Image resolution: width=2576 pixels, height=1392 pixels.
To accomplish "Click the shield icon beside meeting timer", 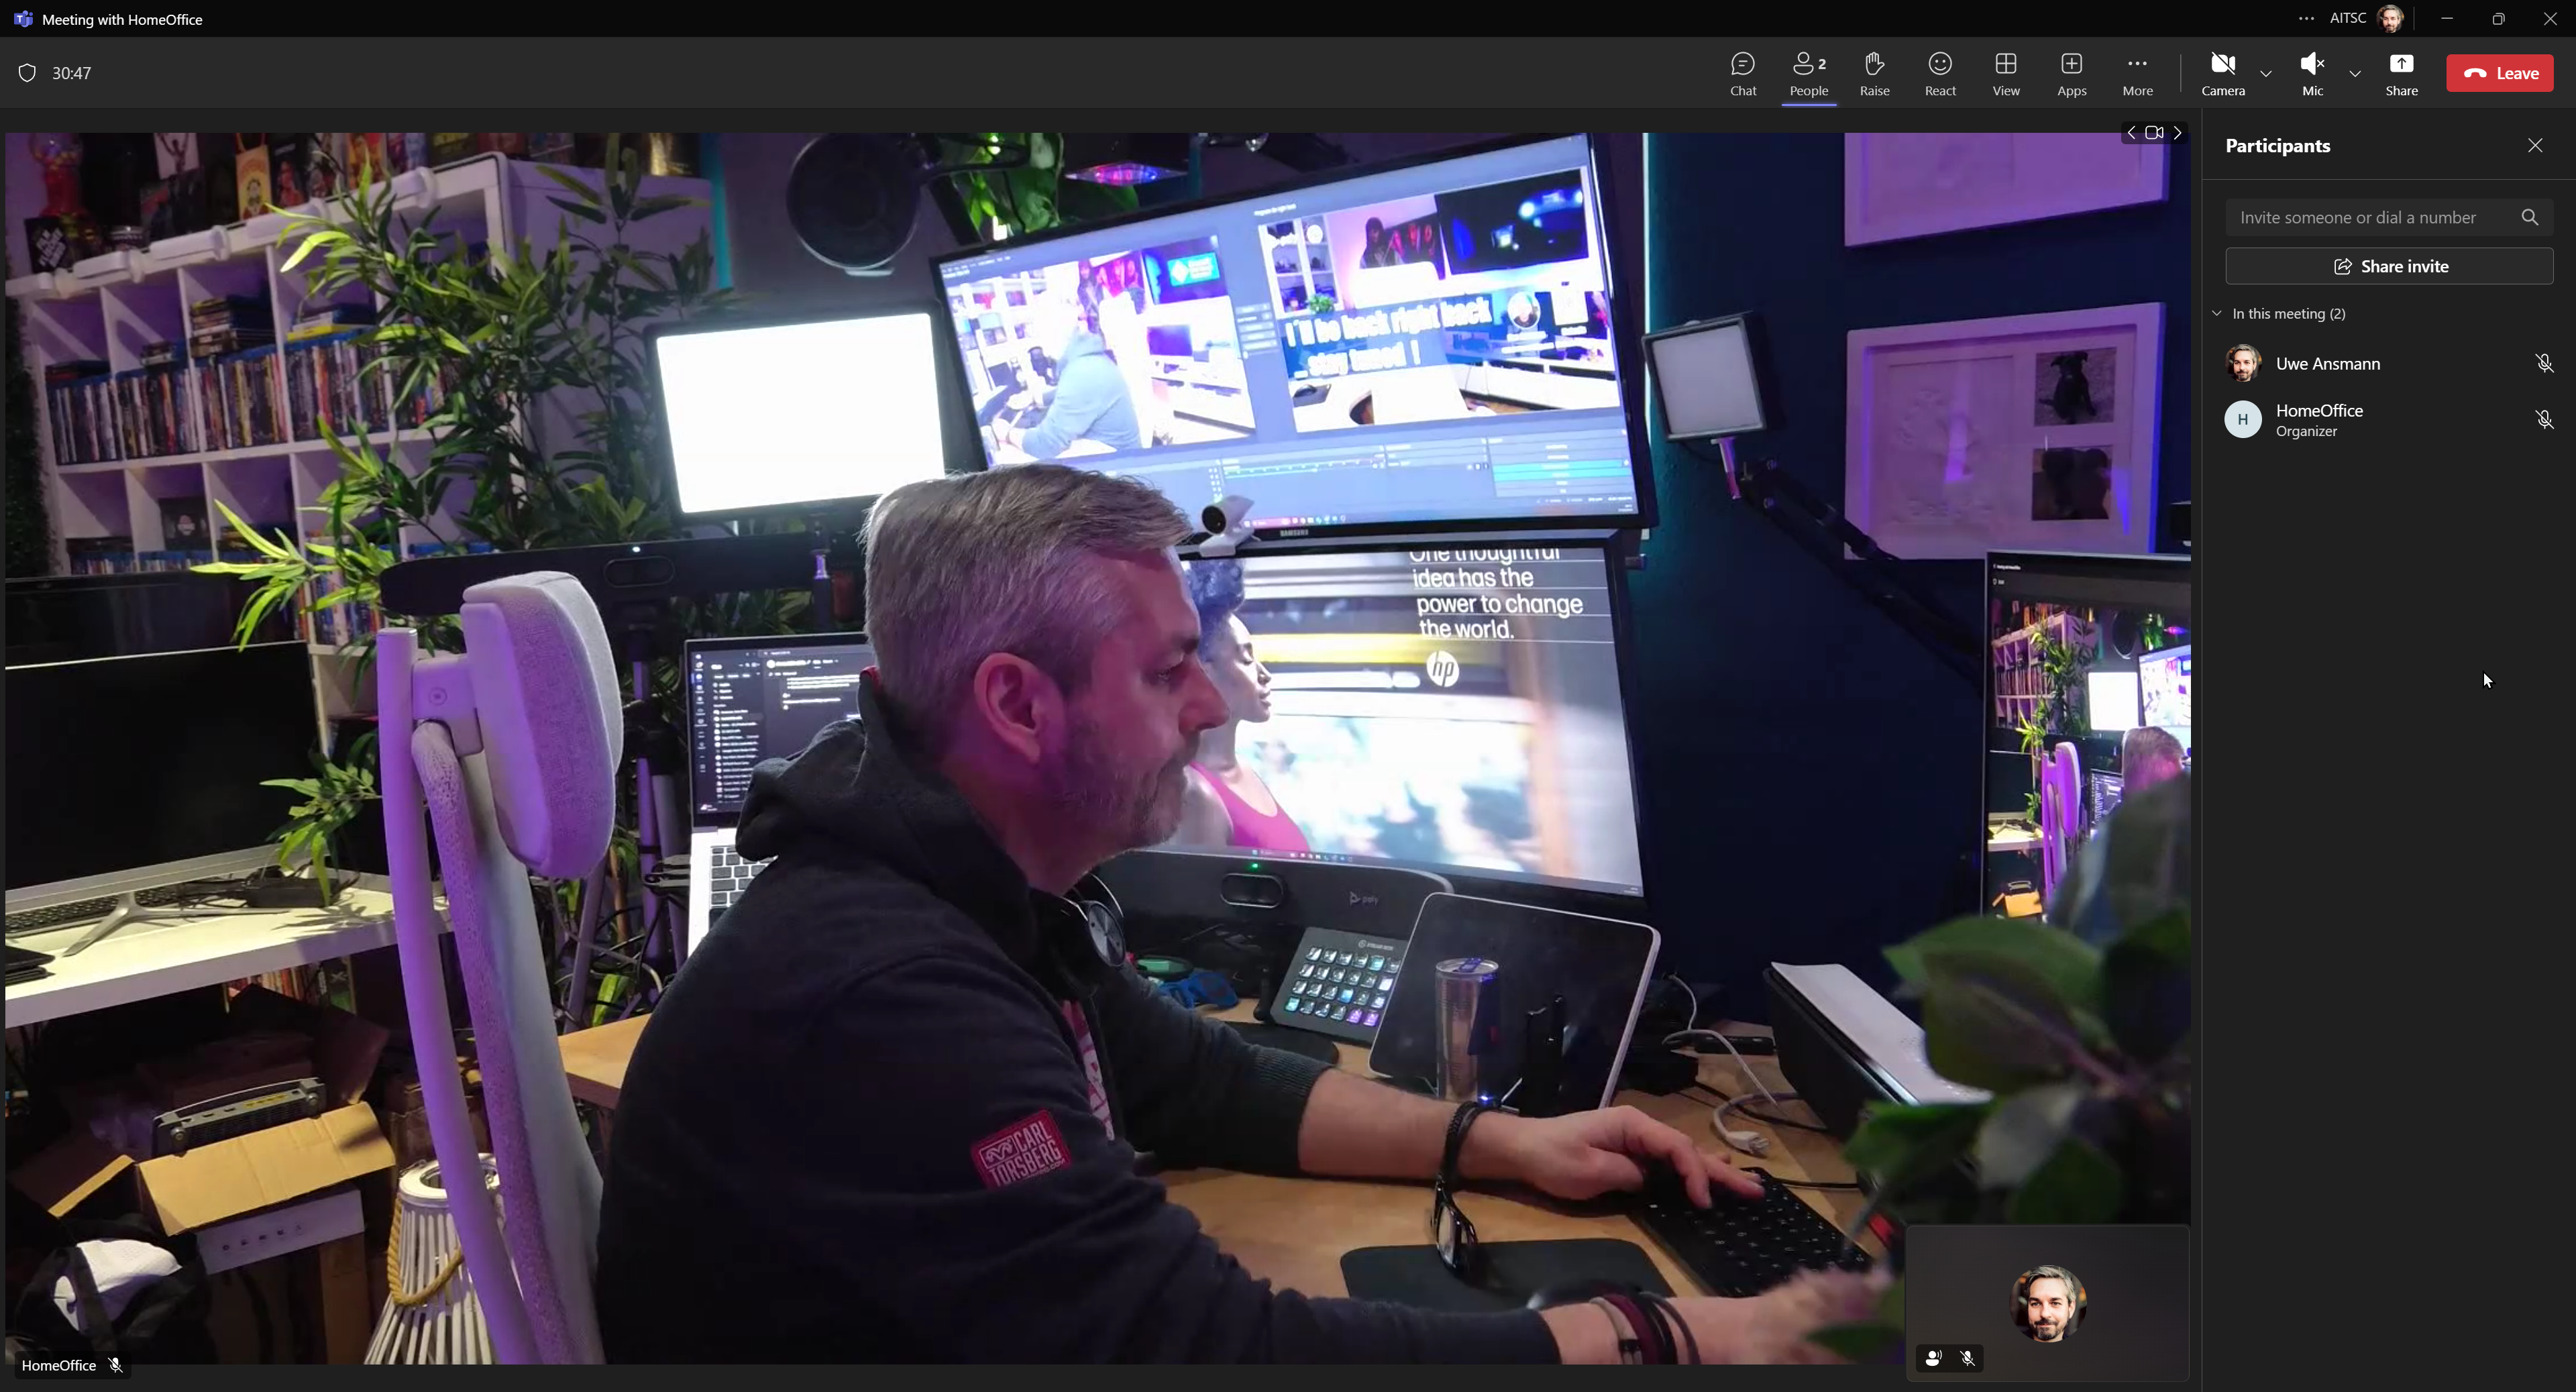I will point(27,73).
